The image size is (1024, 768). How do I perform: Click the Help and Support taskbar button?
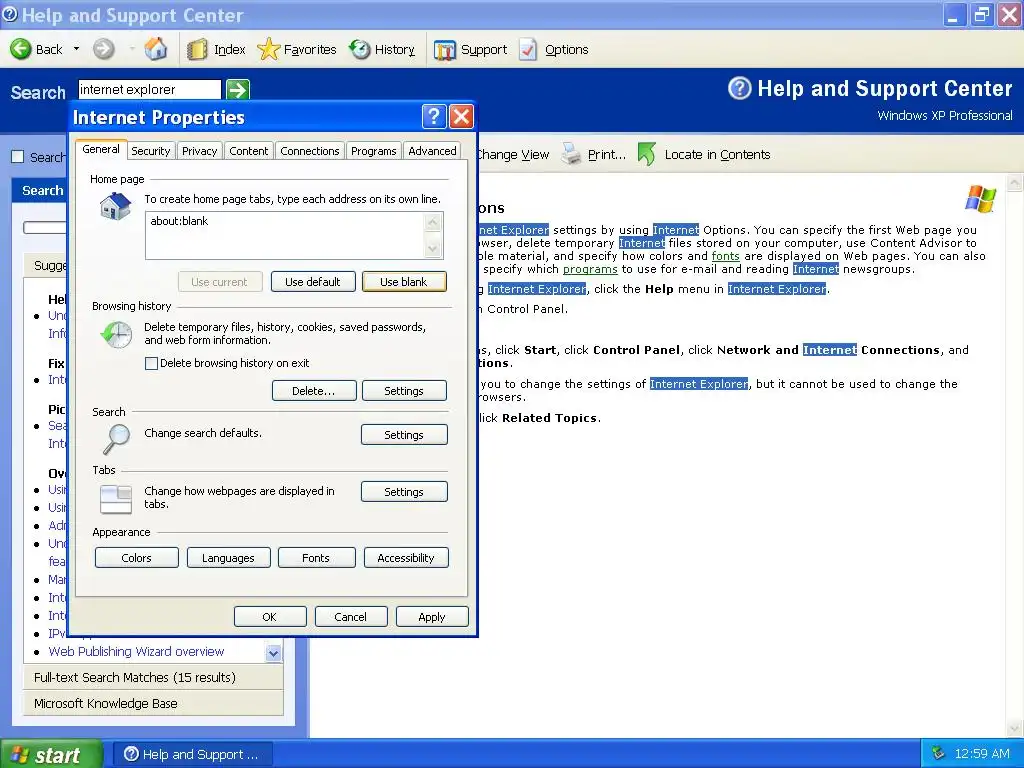tap(193, 754)
